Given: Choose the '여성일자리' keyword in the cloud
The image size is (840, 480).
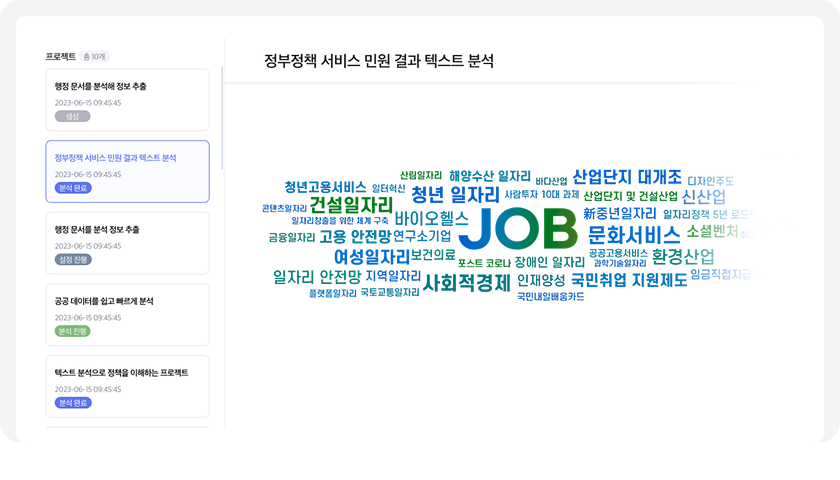Looking at the screenshot, I should [x=371, y=257].
